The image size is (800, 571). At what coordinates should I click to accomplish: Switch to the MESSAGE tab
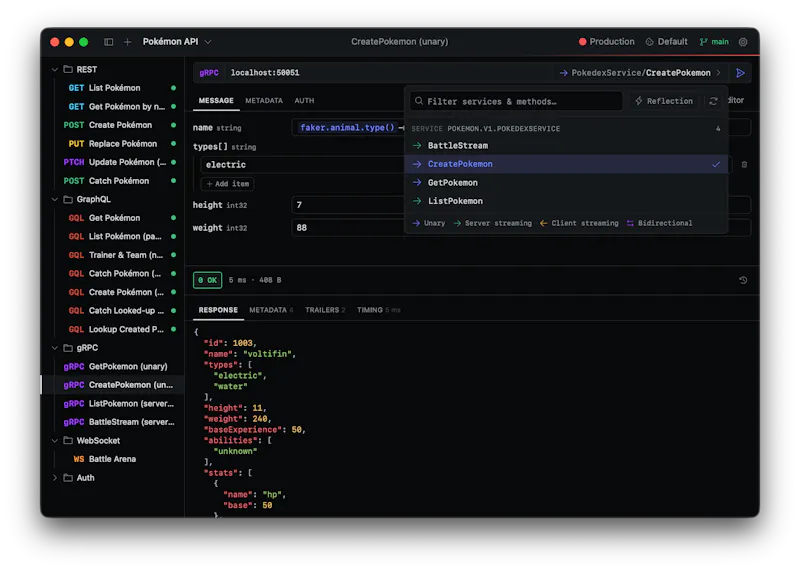pos(216,101)
